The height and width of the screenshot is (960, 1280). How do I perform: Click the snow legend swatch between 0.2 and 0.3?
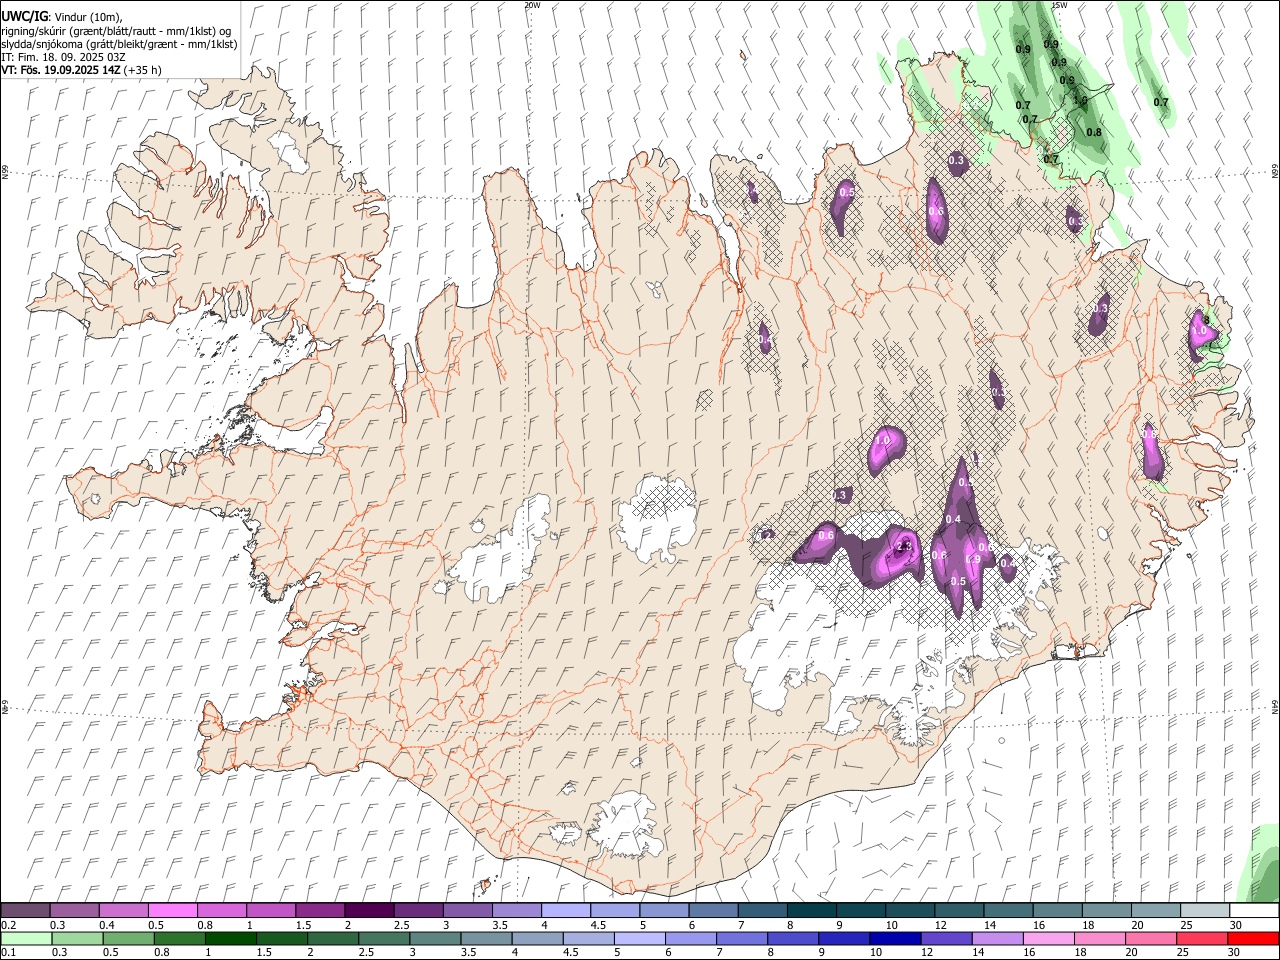(x=26, y=910)
